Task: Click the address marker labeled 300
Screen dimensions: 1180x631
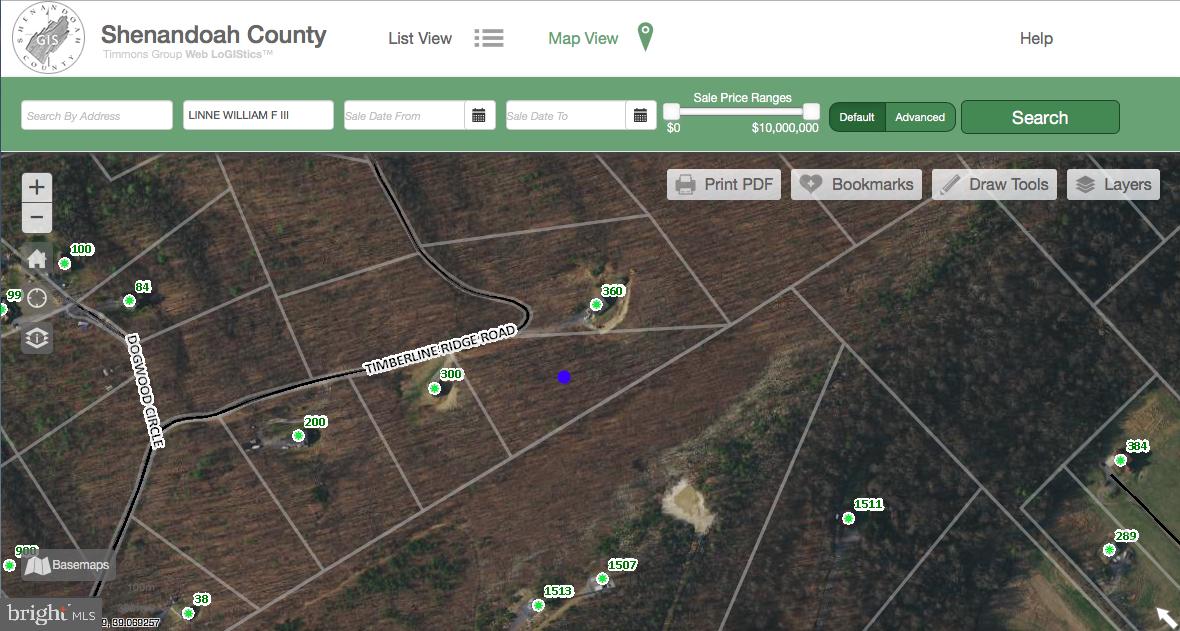Action: [434, 388]
